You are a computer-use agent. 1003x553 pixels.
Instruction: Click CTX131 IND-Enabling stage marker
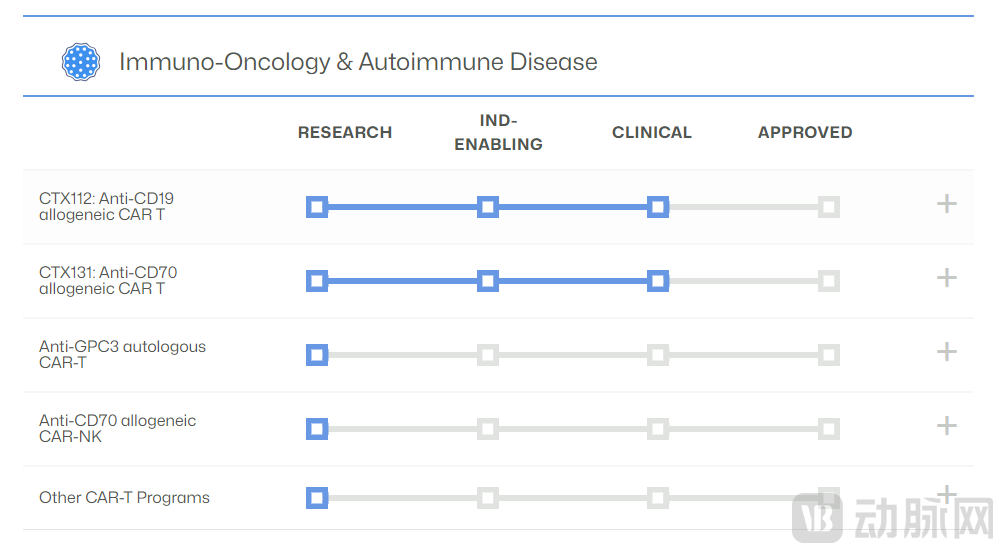point(488,281)
